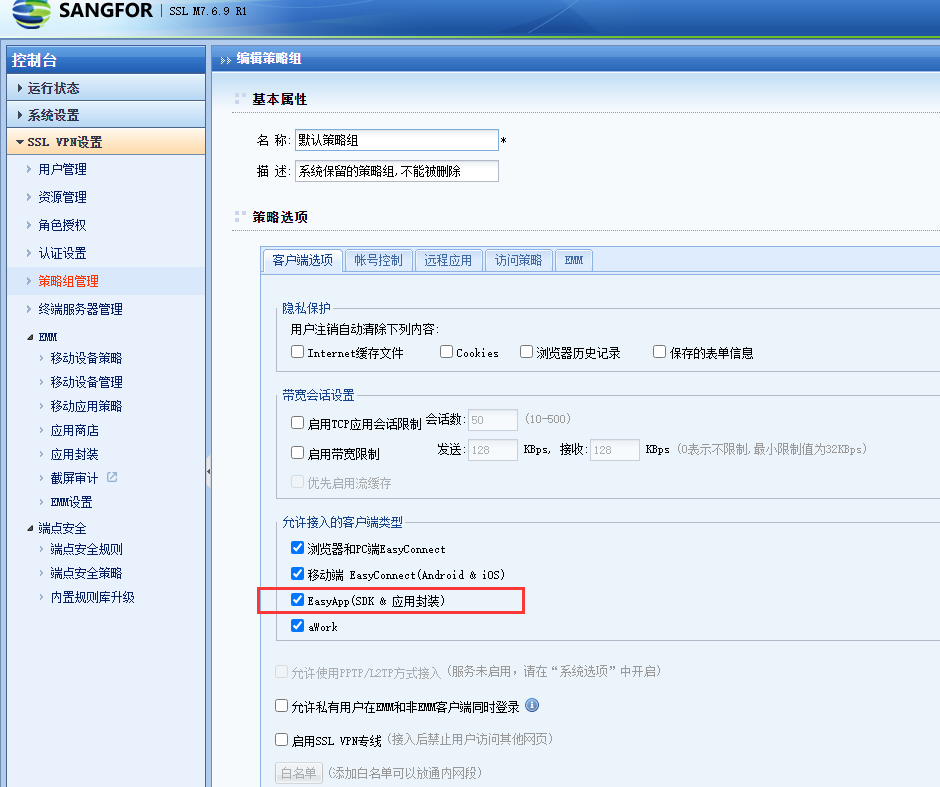Click the blue info icon after EMM同时登录 option

(x=532, y=705)
